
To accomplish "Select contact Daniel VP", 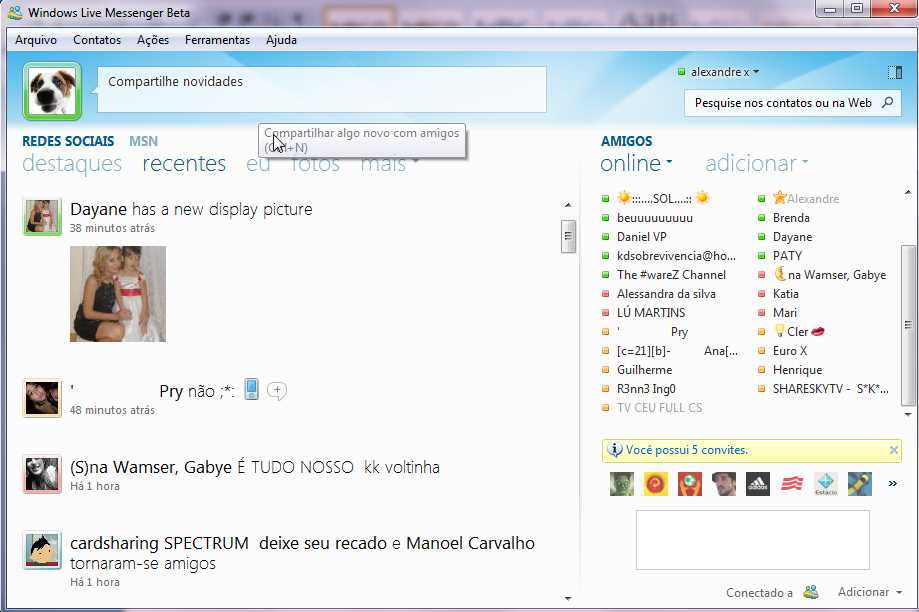I will pos(641,237).
